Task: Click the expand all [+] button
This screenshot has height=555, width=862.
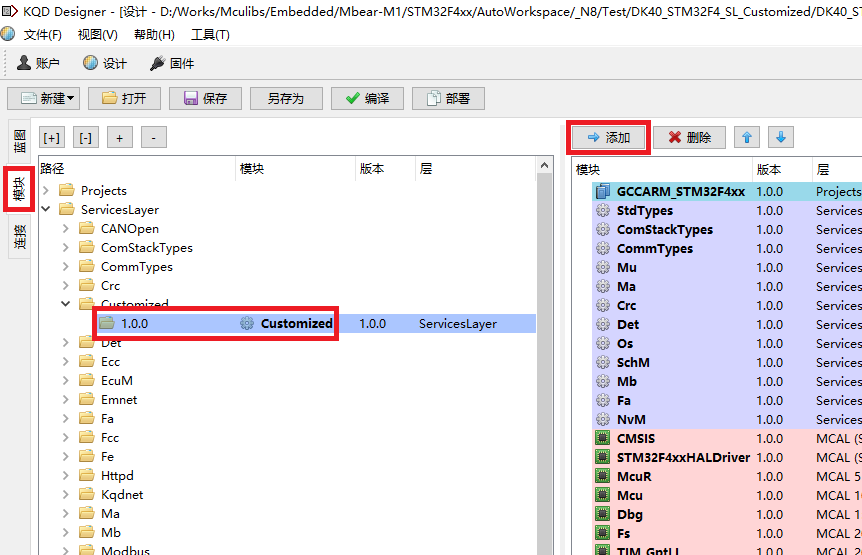Action: [x=51, y=137]
